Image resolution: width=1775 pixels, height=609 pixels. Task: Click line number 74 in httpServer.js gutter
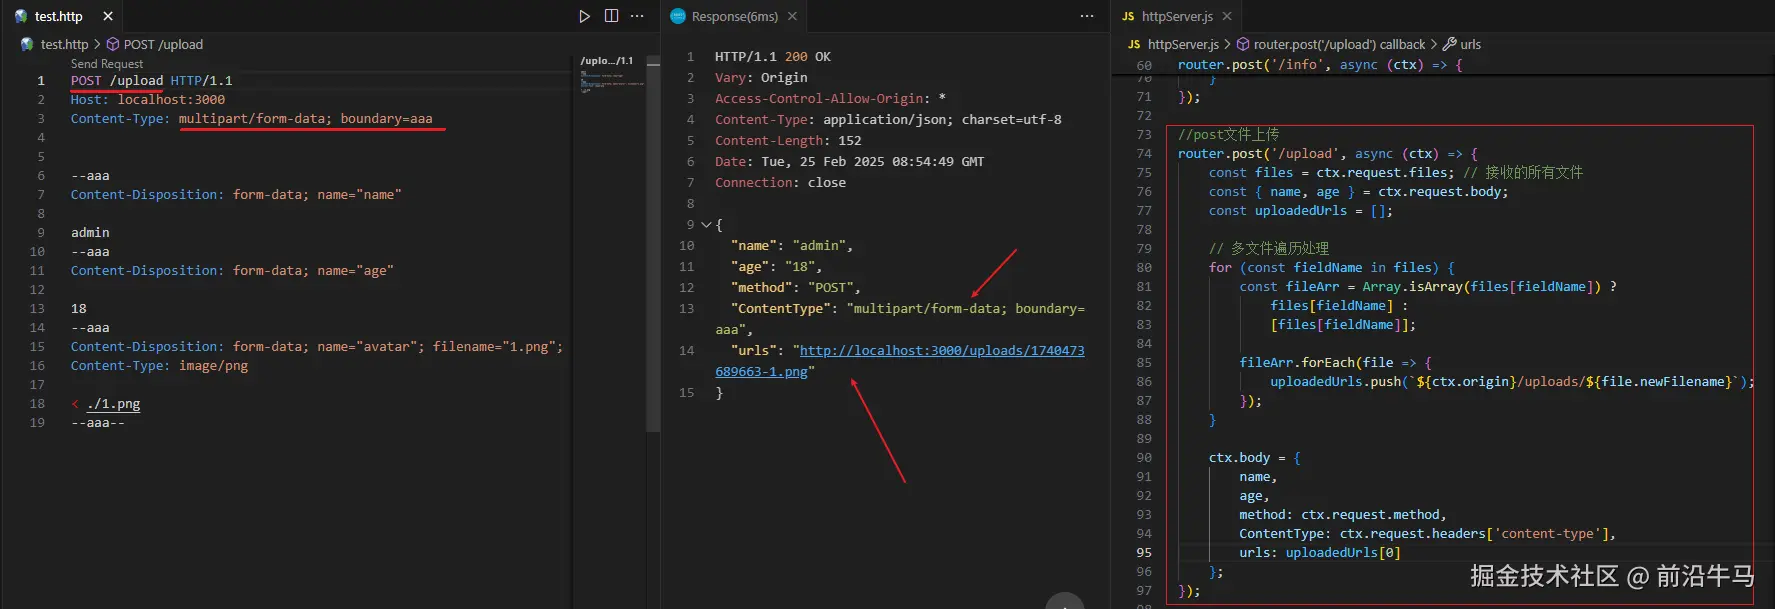click(1144, 154)
